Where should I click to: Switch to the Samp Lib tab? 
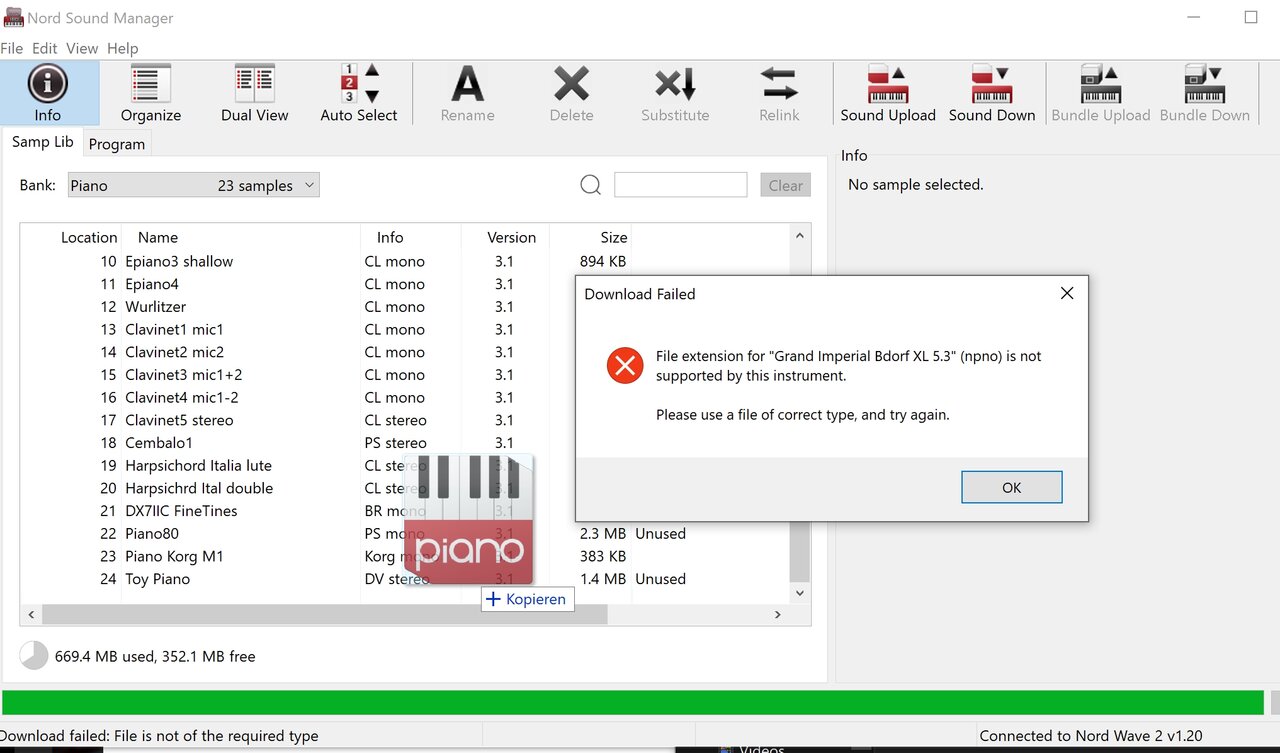coord(42,142)
